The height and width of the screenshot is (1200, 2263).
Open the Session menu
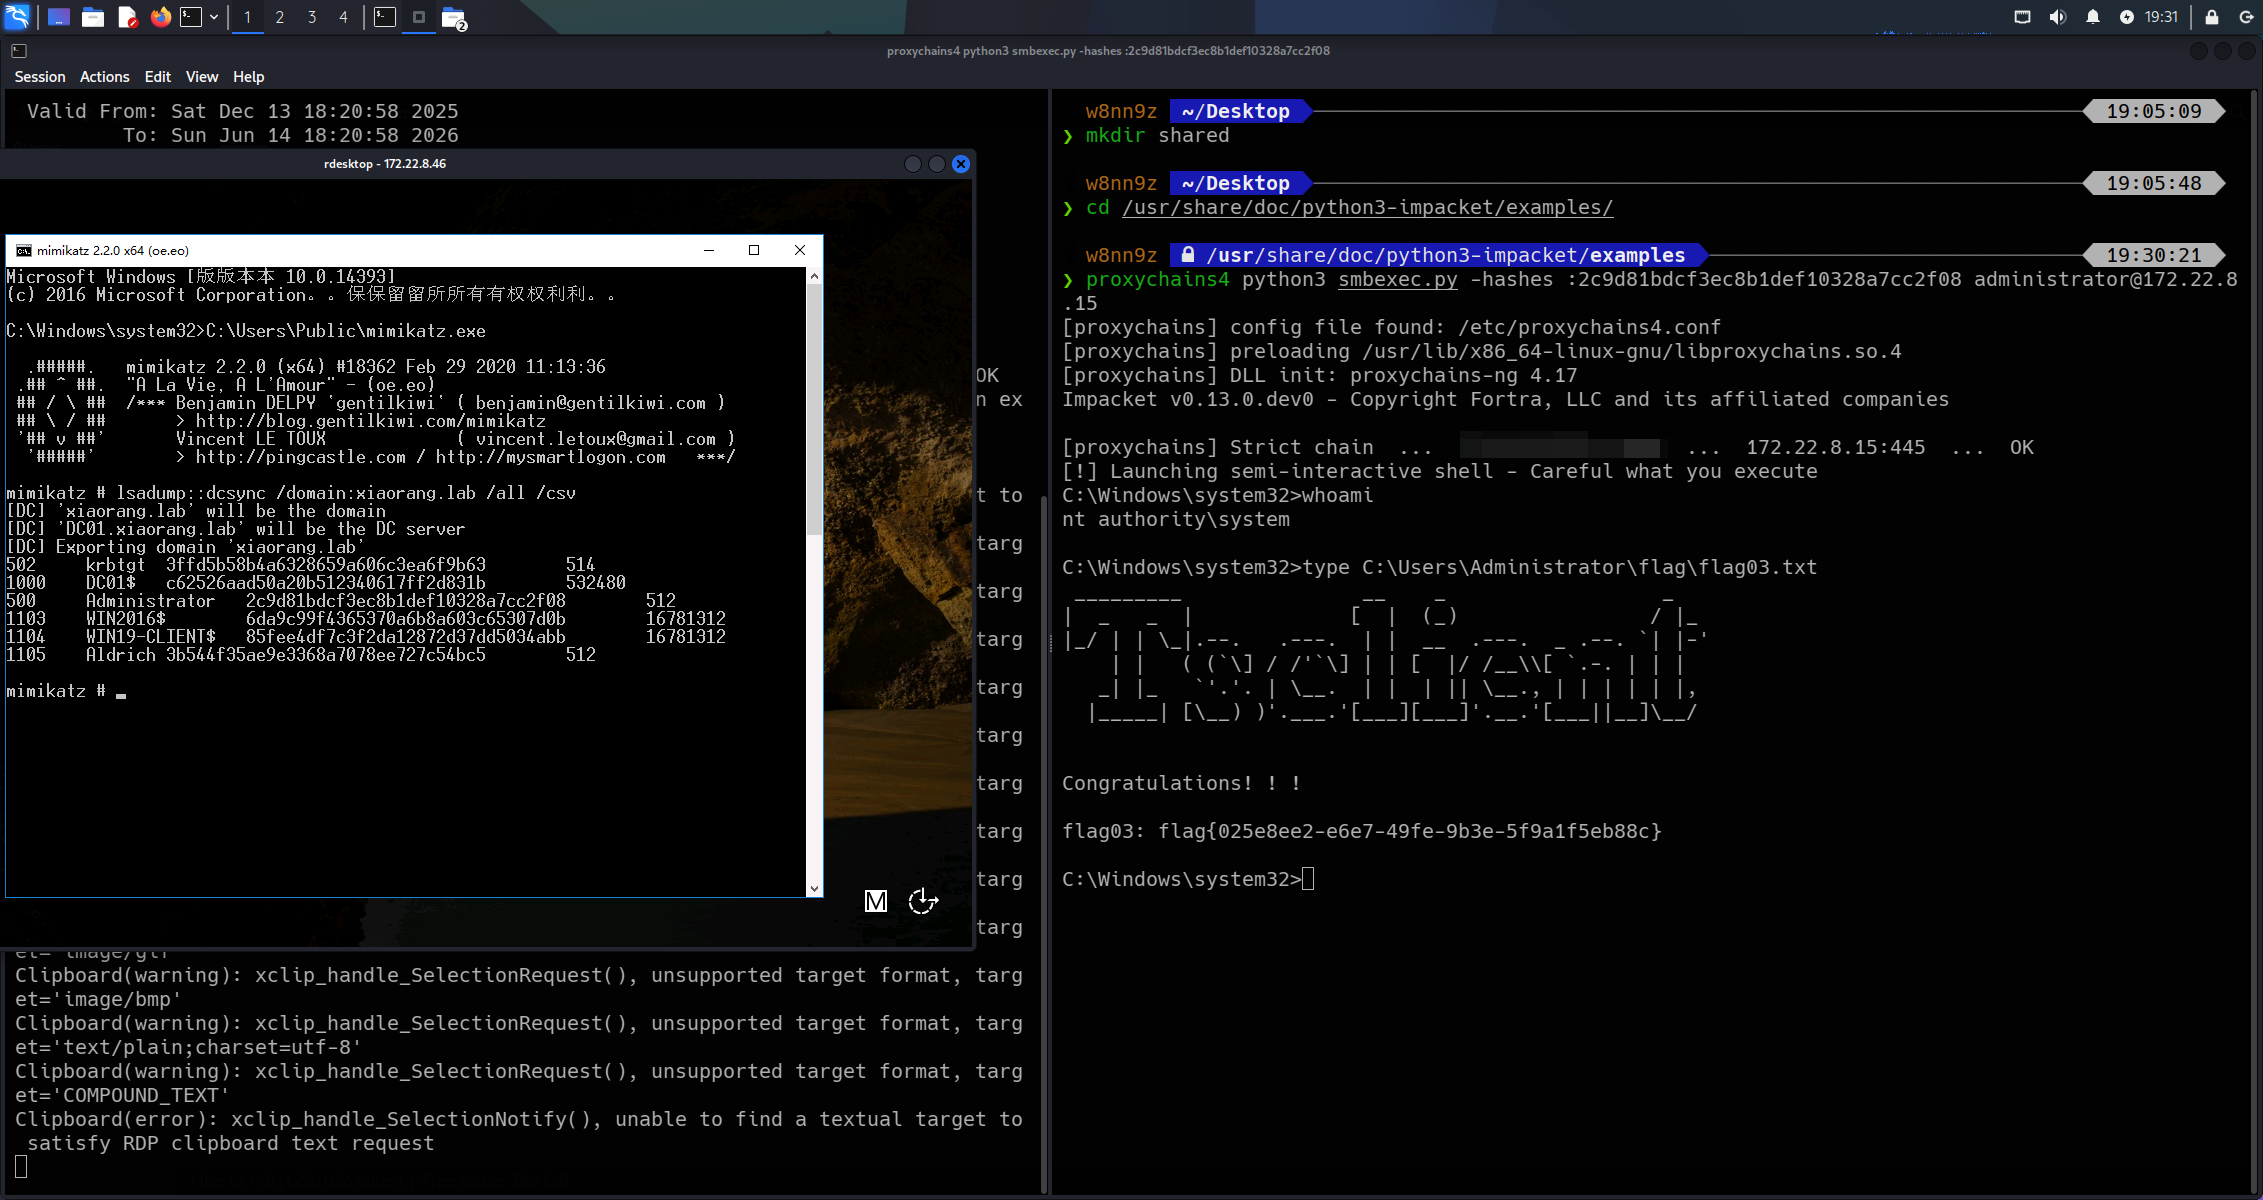(x=40, y=77)
